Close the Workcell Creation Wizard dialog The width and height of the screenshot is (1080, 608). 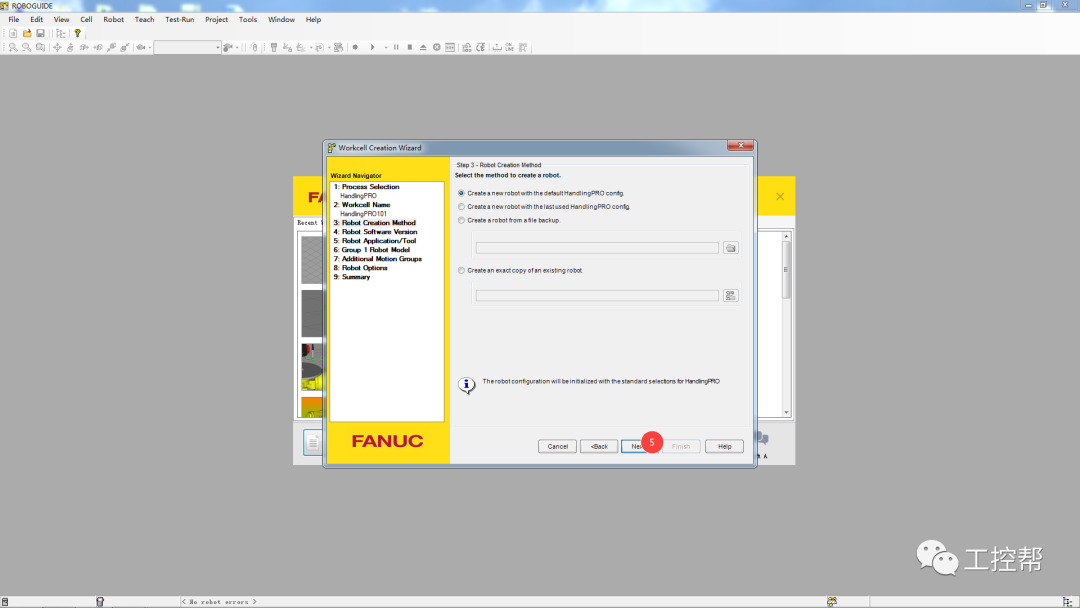(x=740, y=145)
